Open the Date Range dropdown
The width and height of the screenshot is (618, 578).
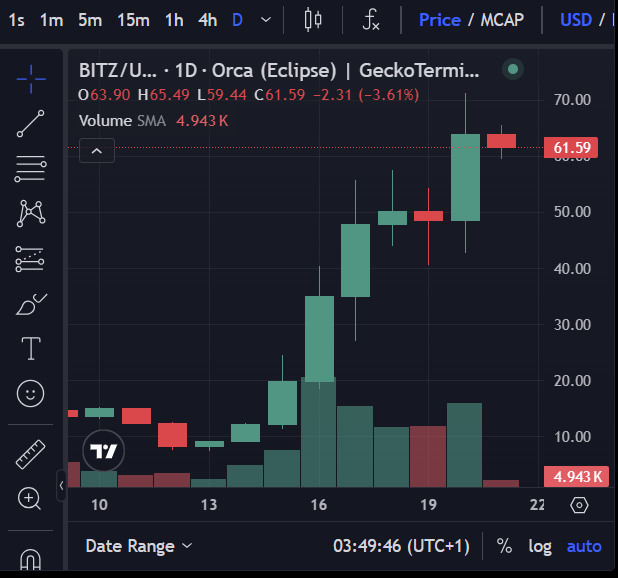tap(139, 546)
